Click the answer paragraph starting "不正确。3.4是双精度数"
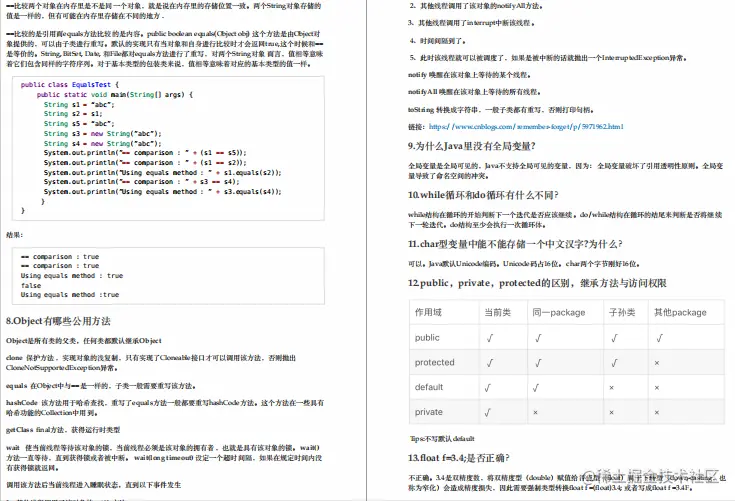 coord(567,483)
